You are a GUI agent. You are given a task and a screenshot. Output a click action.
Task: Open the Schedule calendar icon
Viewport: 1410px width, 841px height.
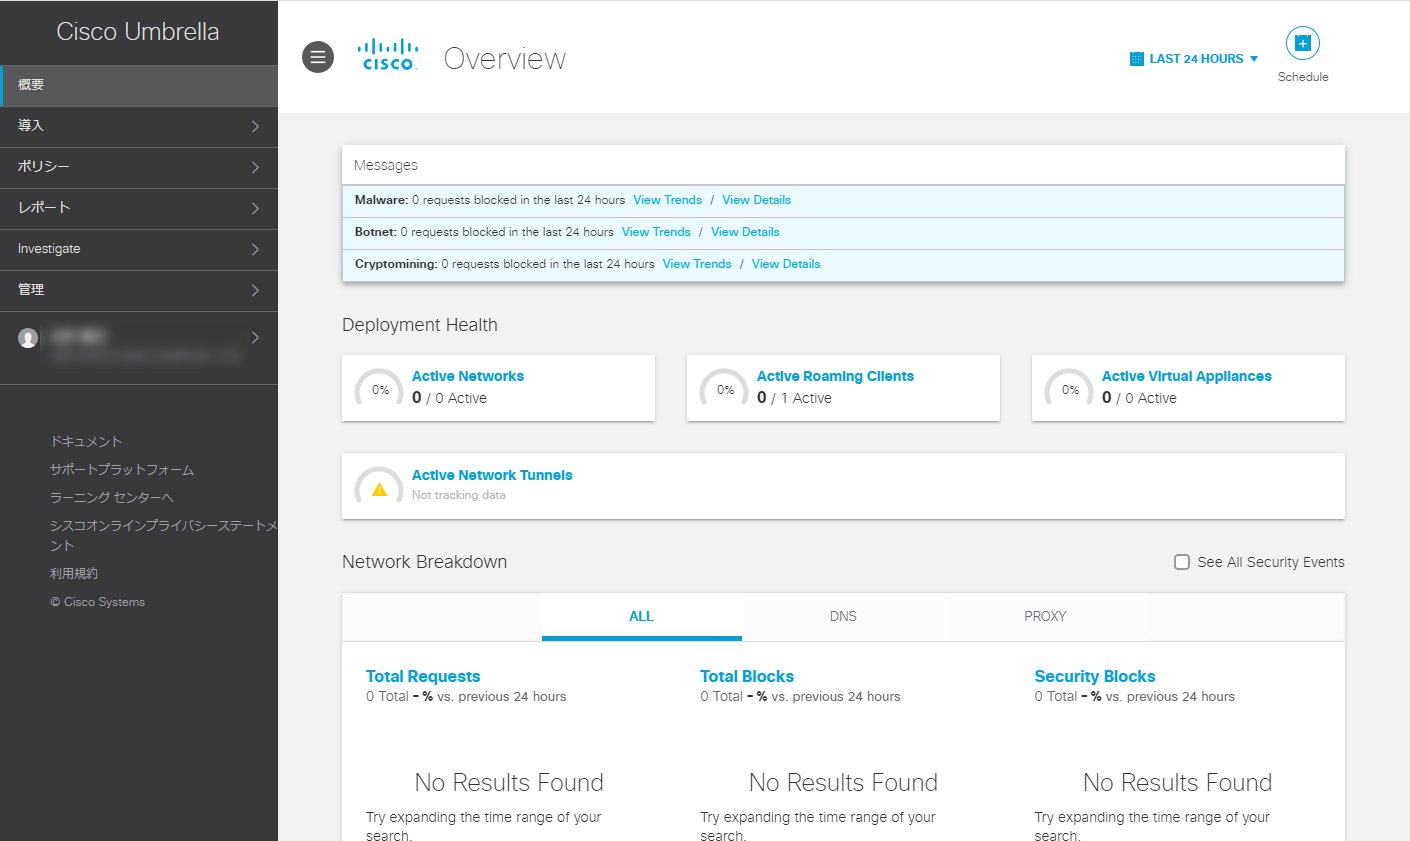[1302, 44]
